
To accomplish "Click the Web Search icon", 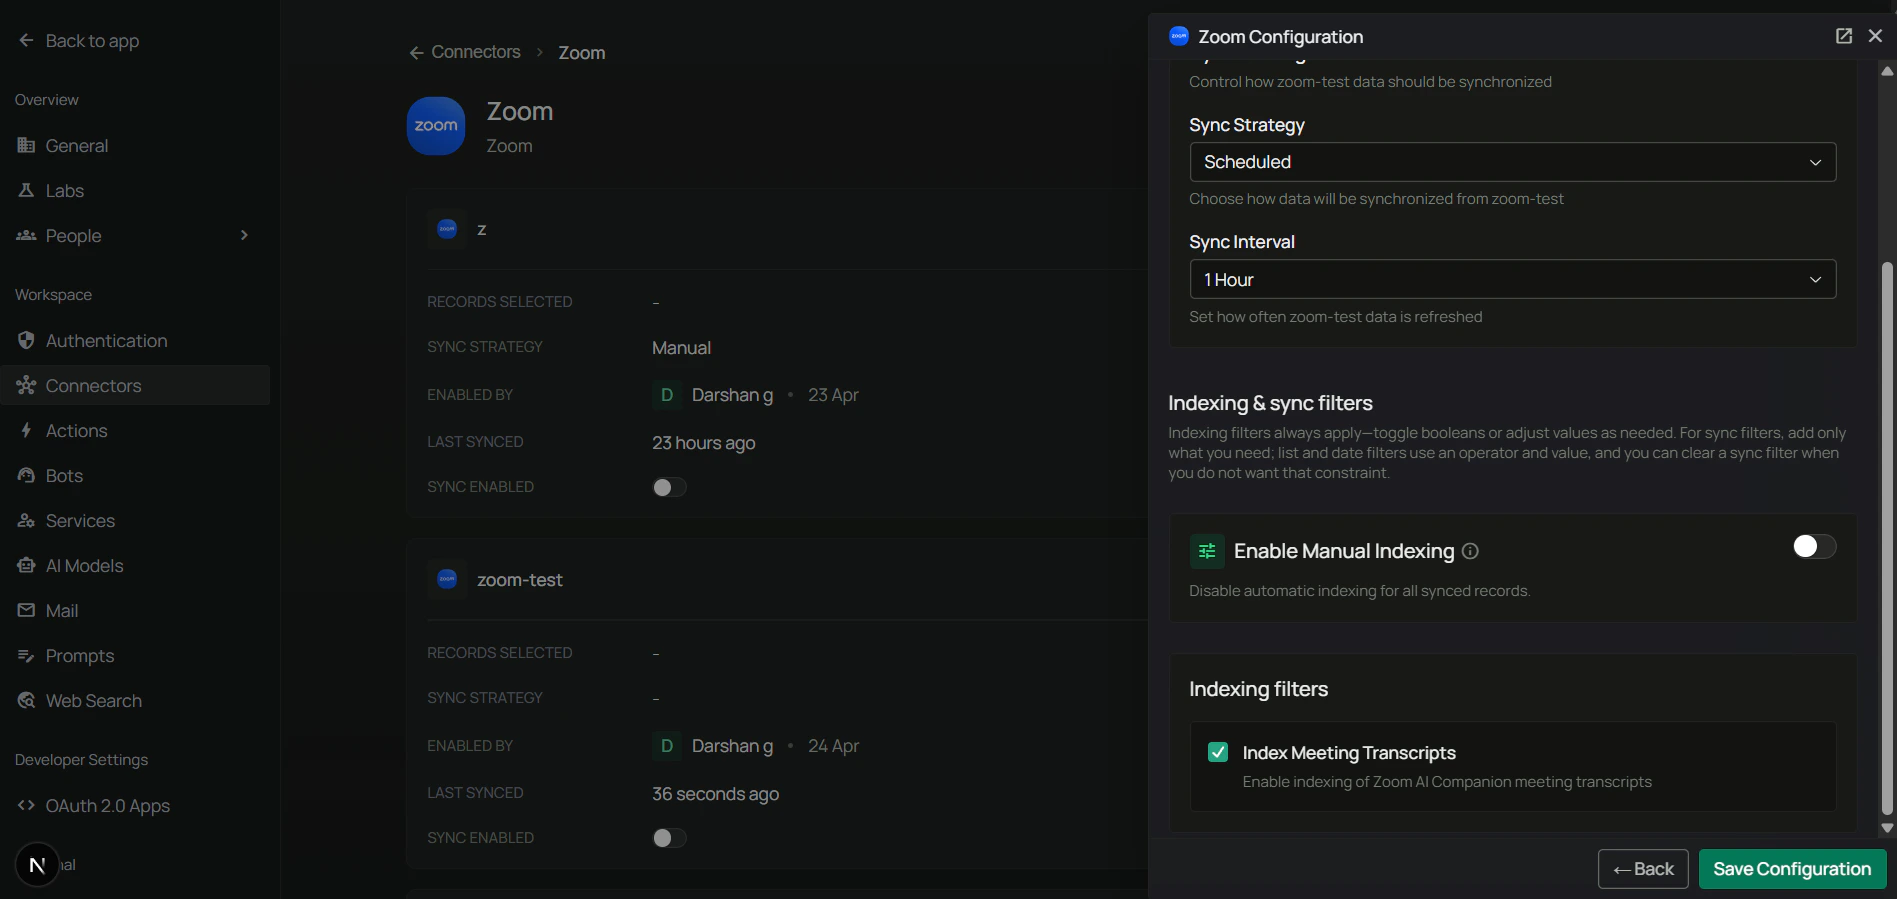I will (x=26, y=700).
